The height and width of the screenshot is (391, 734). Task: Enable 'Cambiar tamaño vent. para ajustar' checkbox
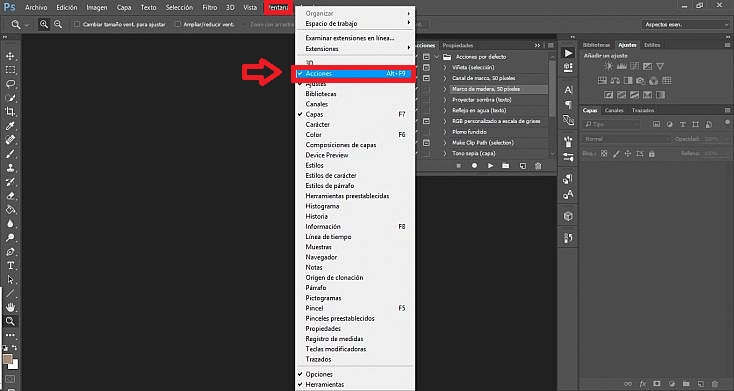tap(77, 24)
